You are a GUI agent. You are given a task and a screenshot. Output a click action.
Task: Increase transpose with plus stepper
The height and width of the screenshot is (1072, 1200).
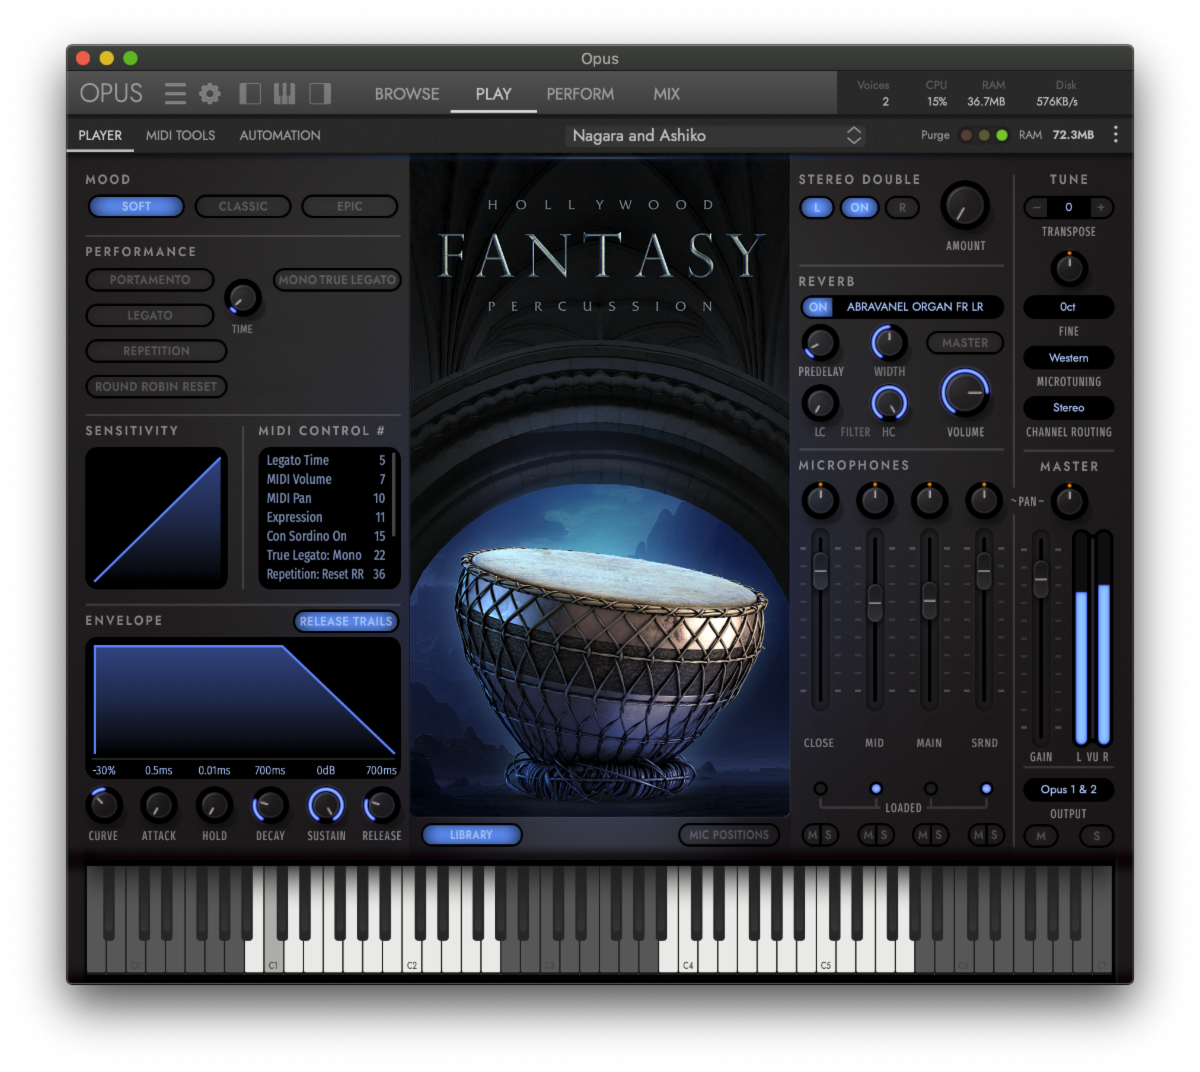click(1101, 207)
